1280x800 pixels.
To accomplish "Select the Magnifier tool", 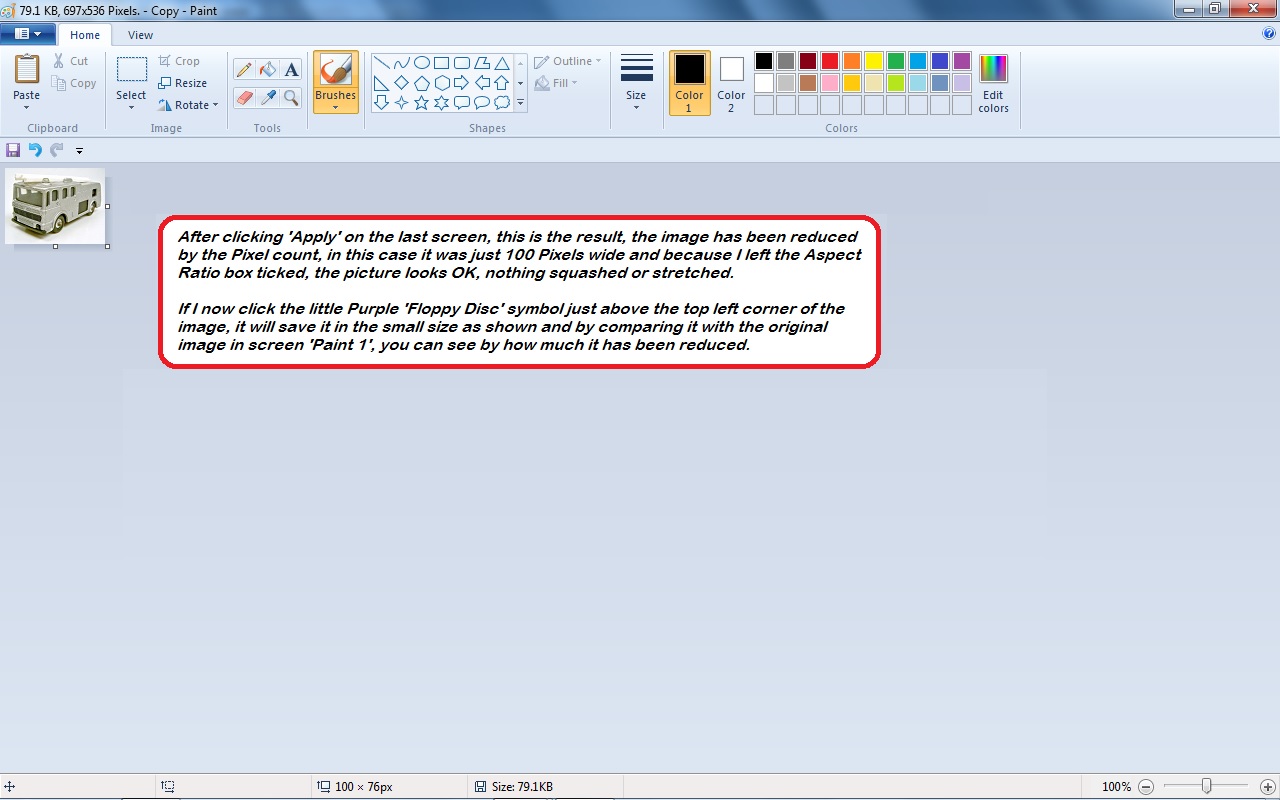I will click(x=291, y=97).
